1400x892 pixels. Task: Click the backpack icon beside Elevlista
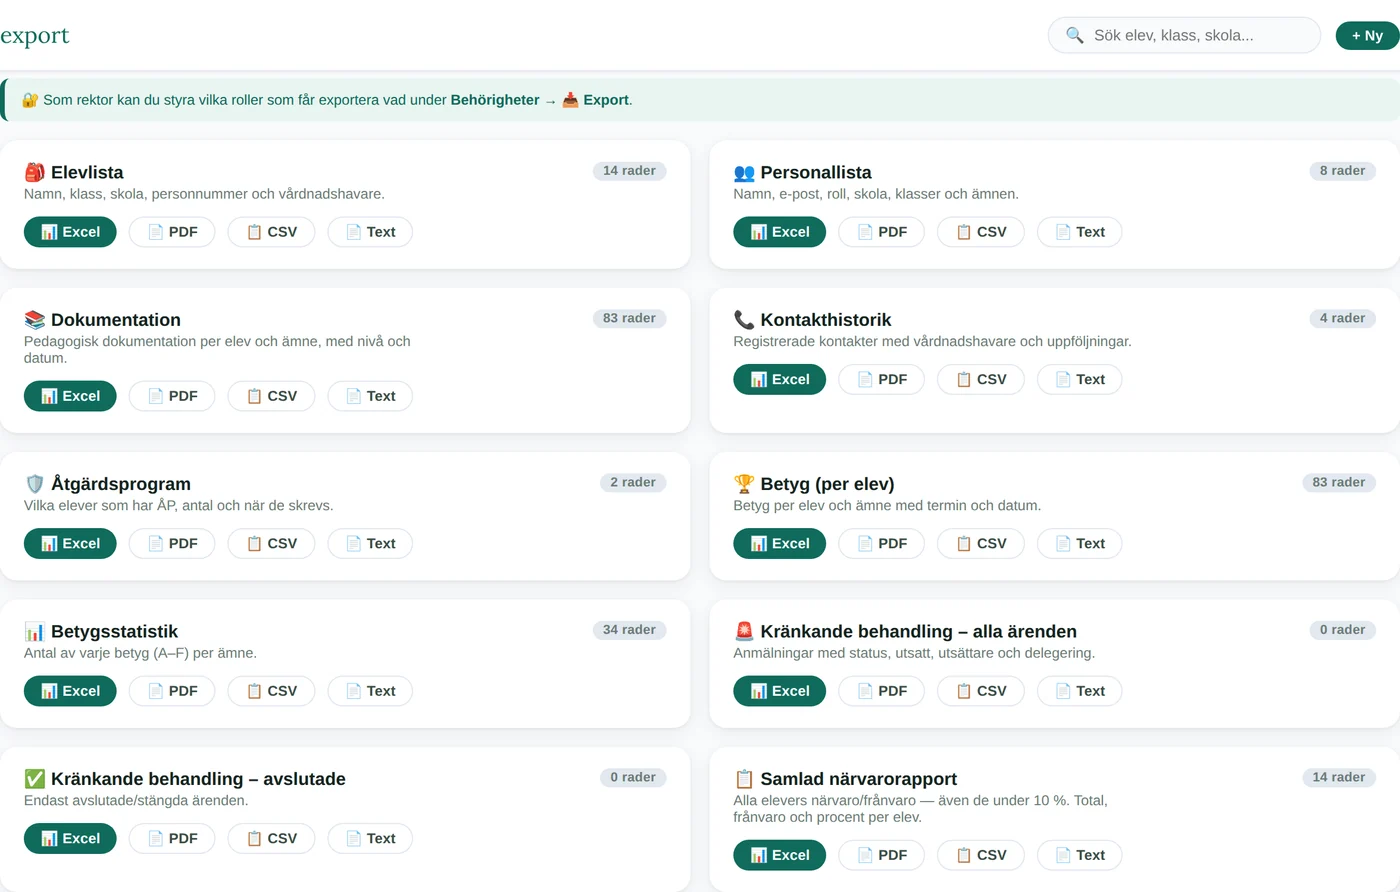coord(35,172)
